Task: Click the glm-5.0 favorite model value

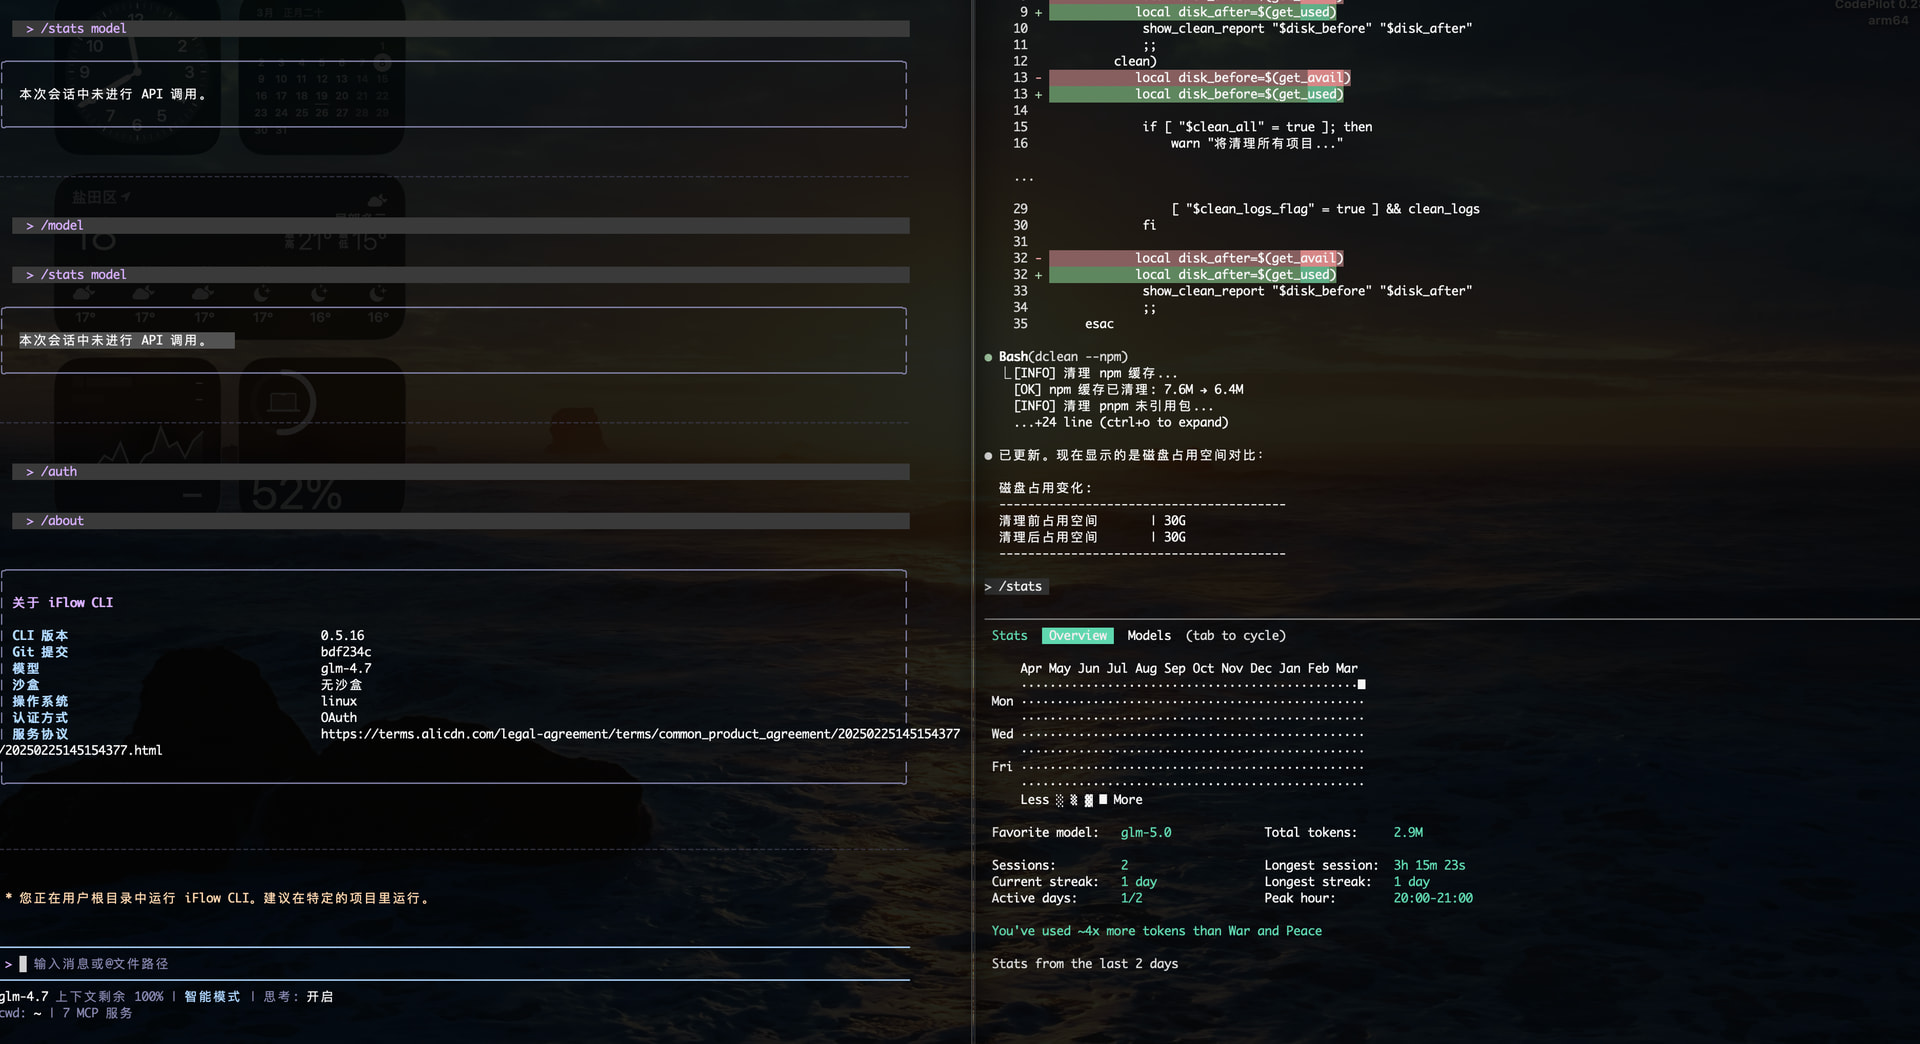Action: click(1145, 833)
